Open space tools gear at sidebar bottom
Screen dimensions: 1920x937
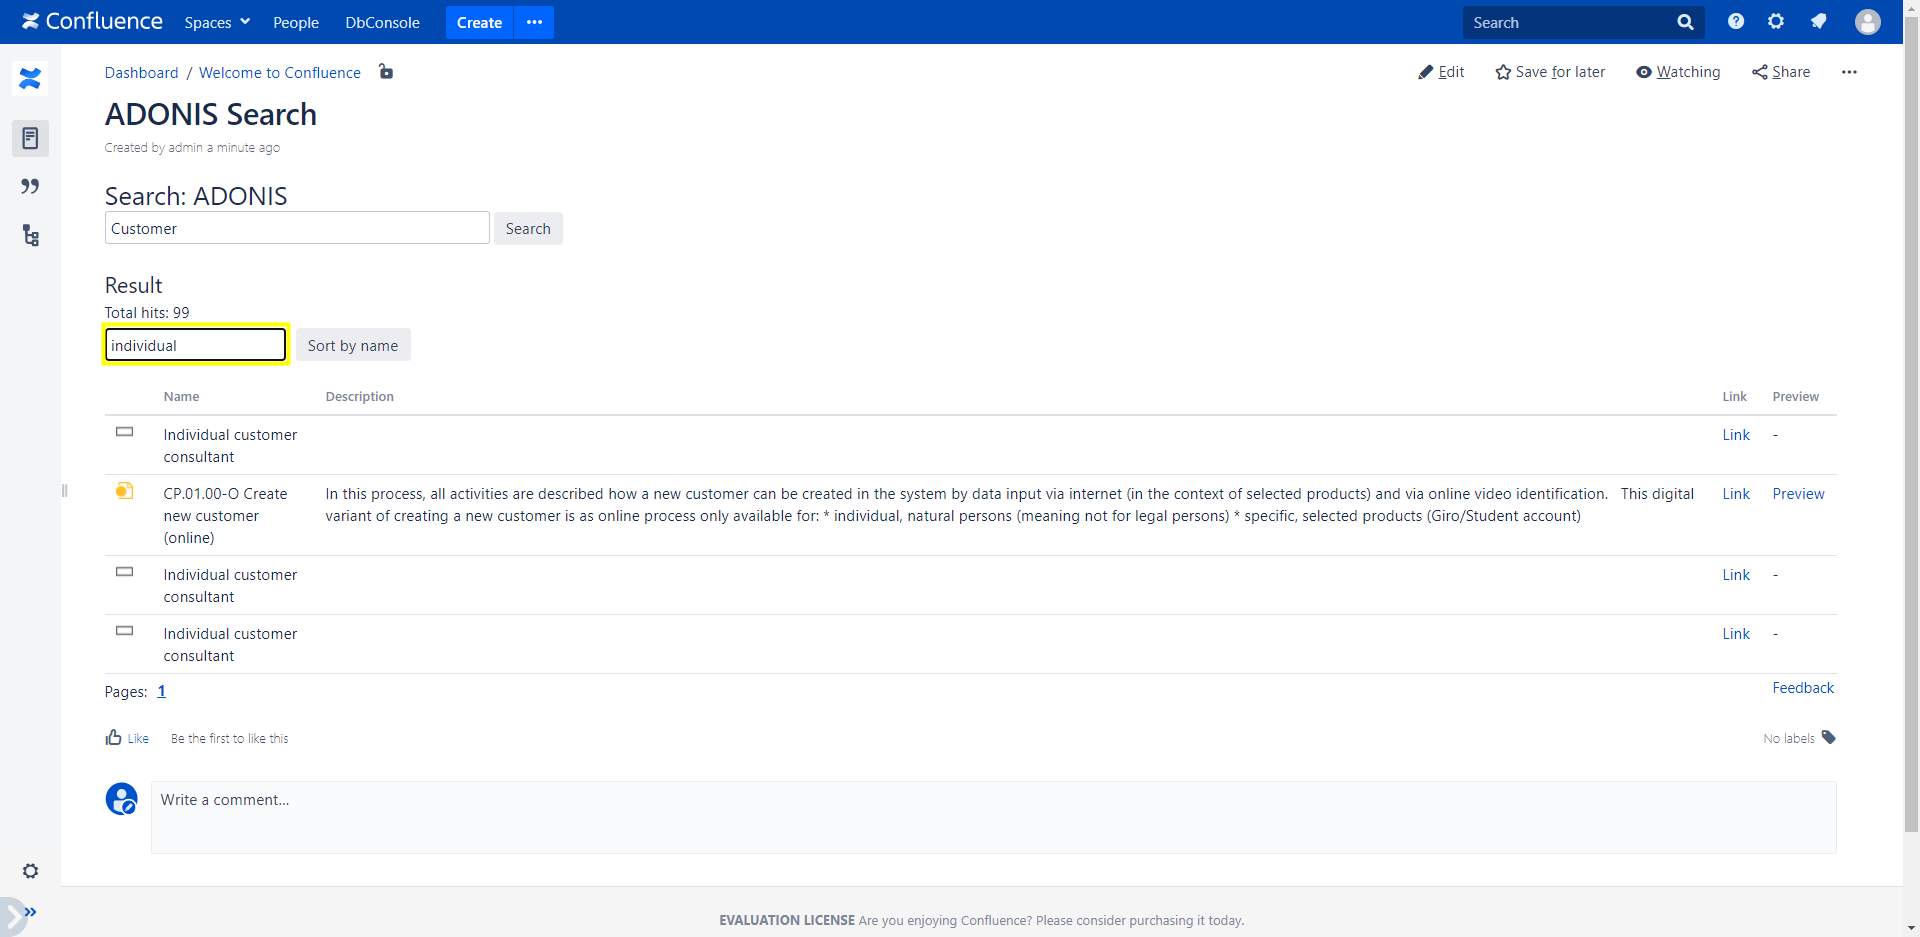tap(30, 871)
